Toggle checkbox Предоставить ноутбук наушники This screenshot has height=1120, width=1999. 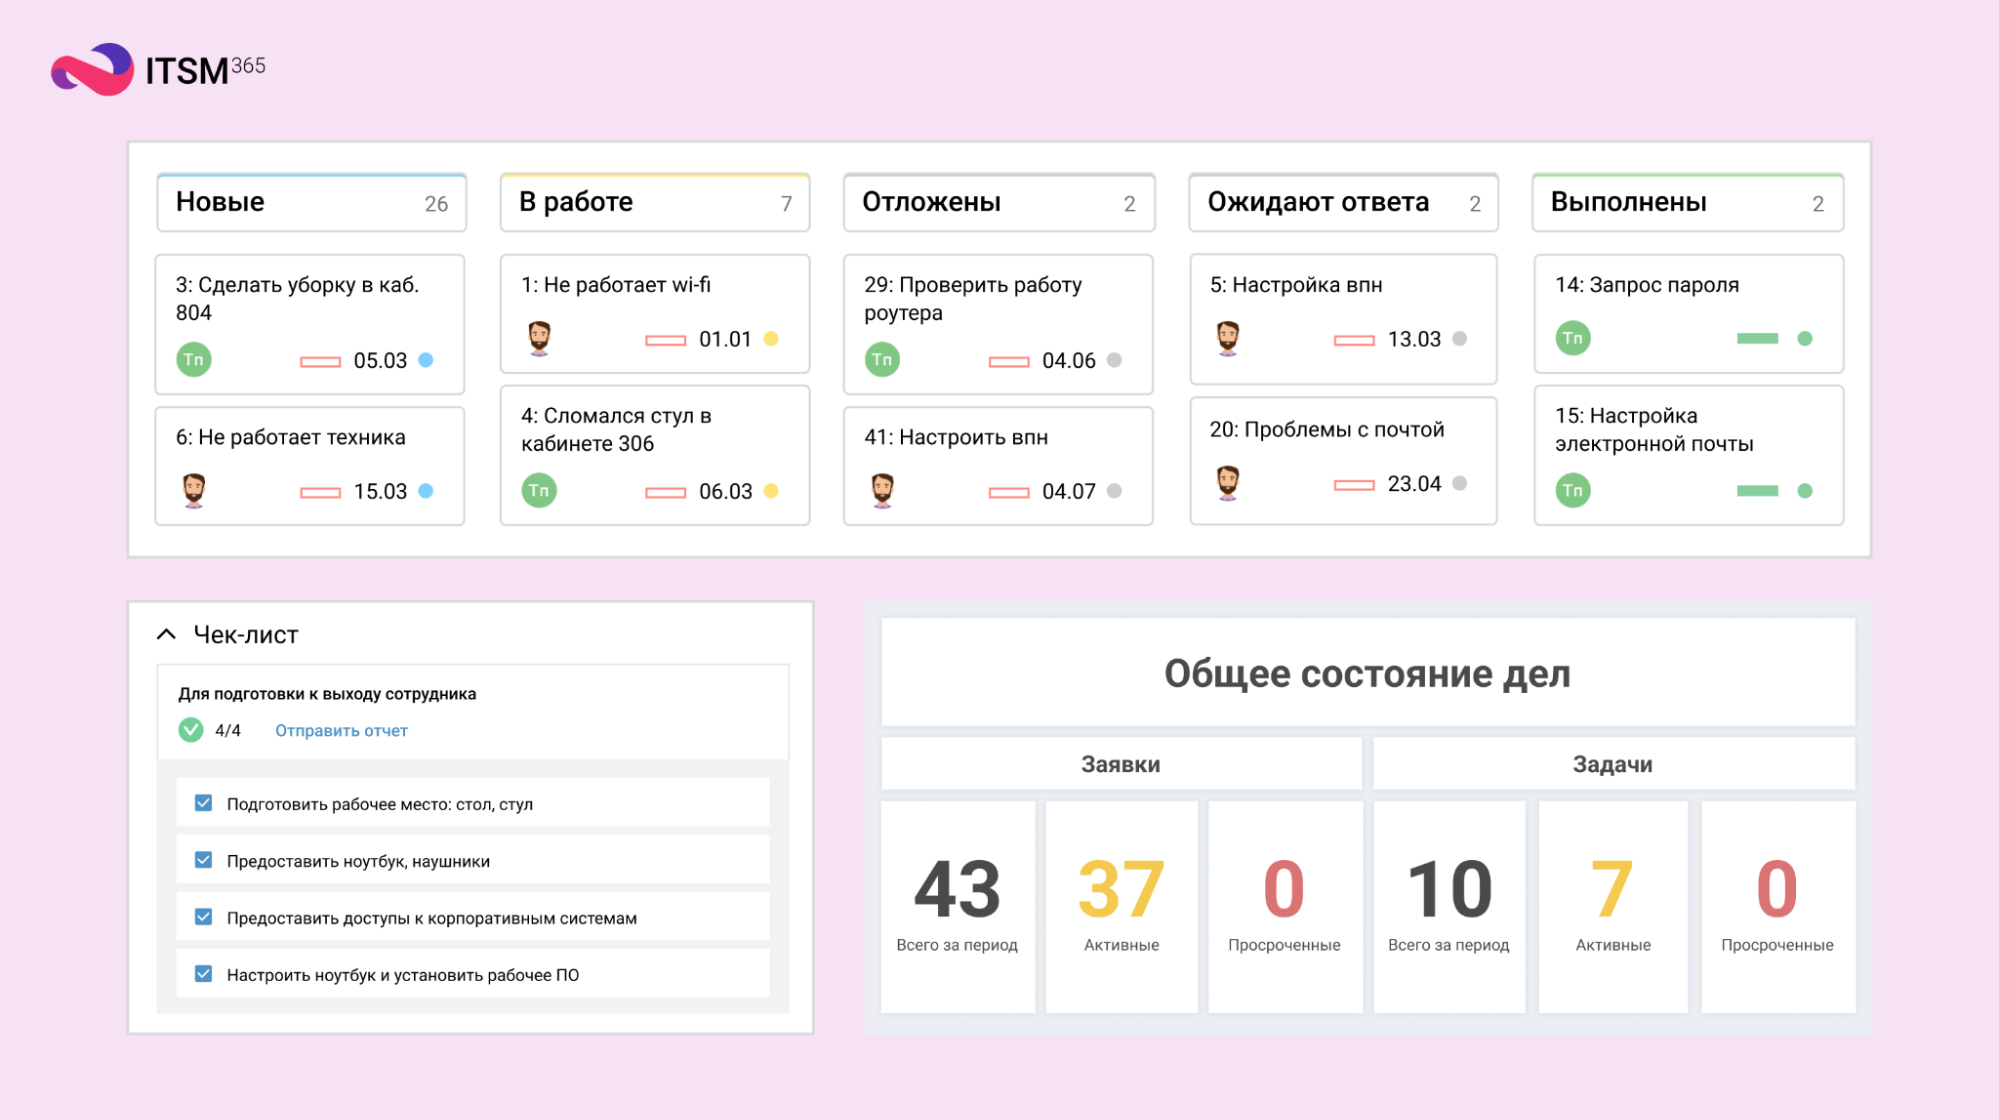[x=203, y=861]
